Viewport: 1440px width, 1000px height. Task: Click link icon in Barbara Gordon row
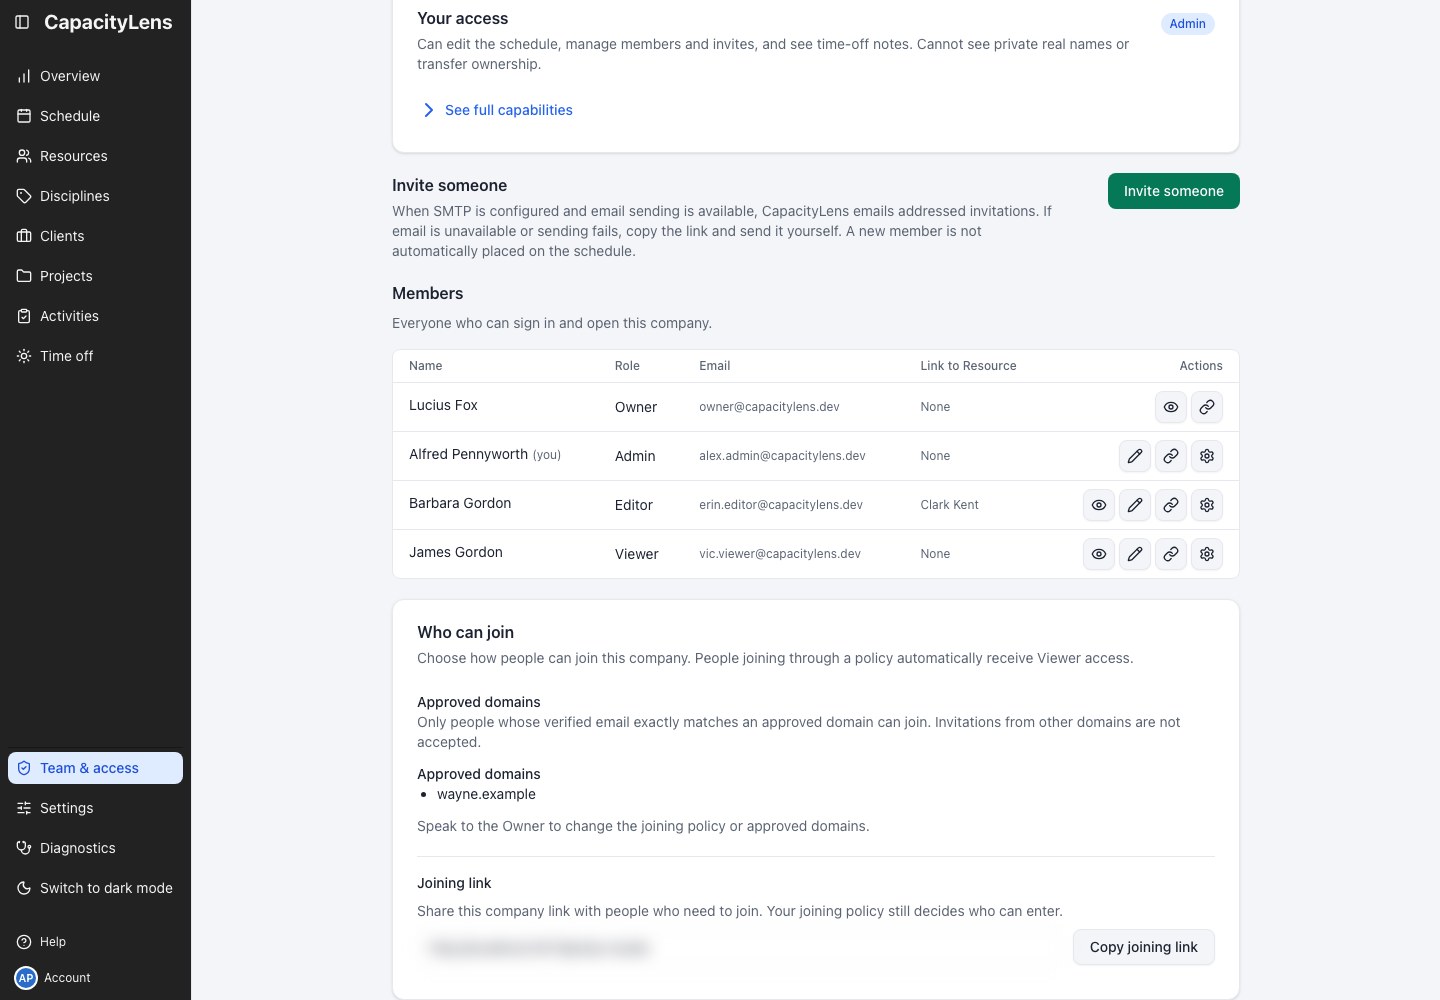(1171, 505)
